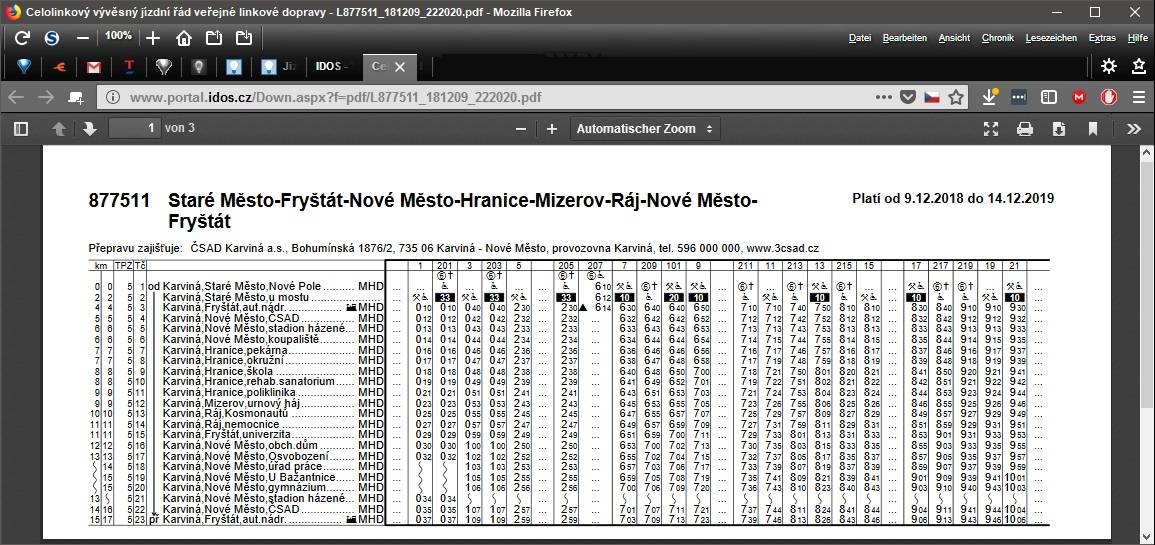Go forward with the forward arrow

point(46,97)
